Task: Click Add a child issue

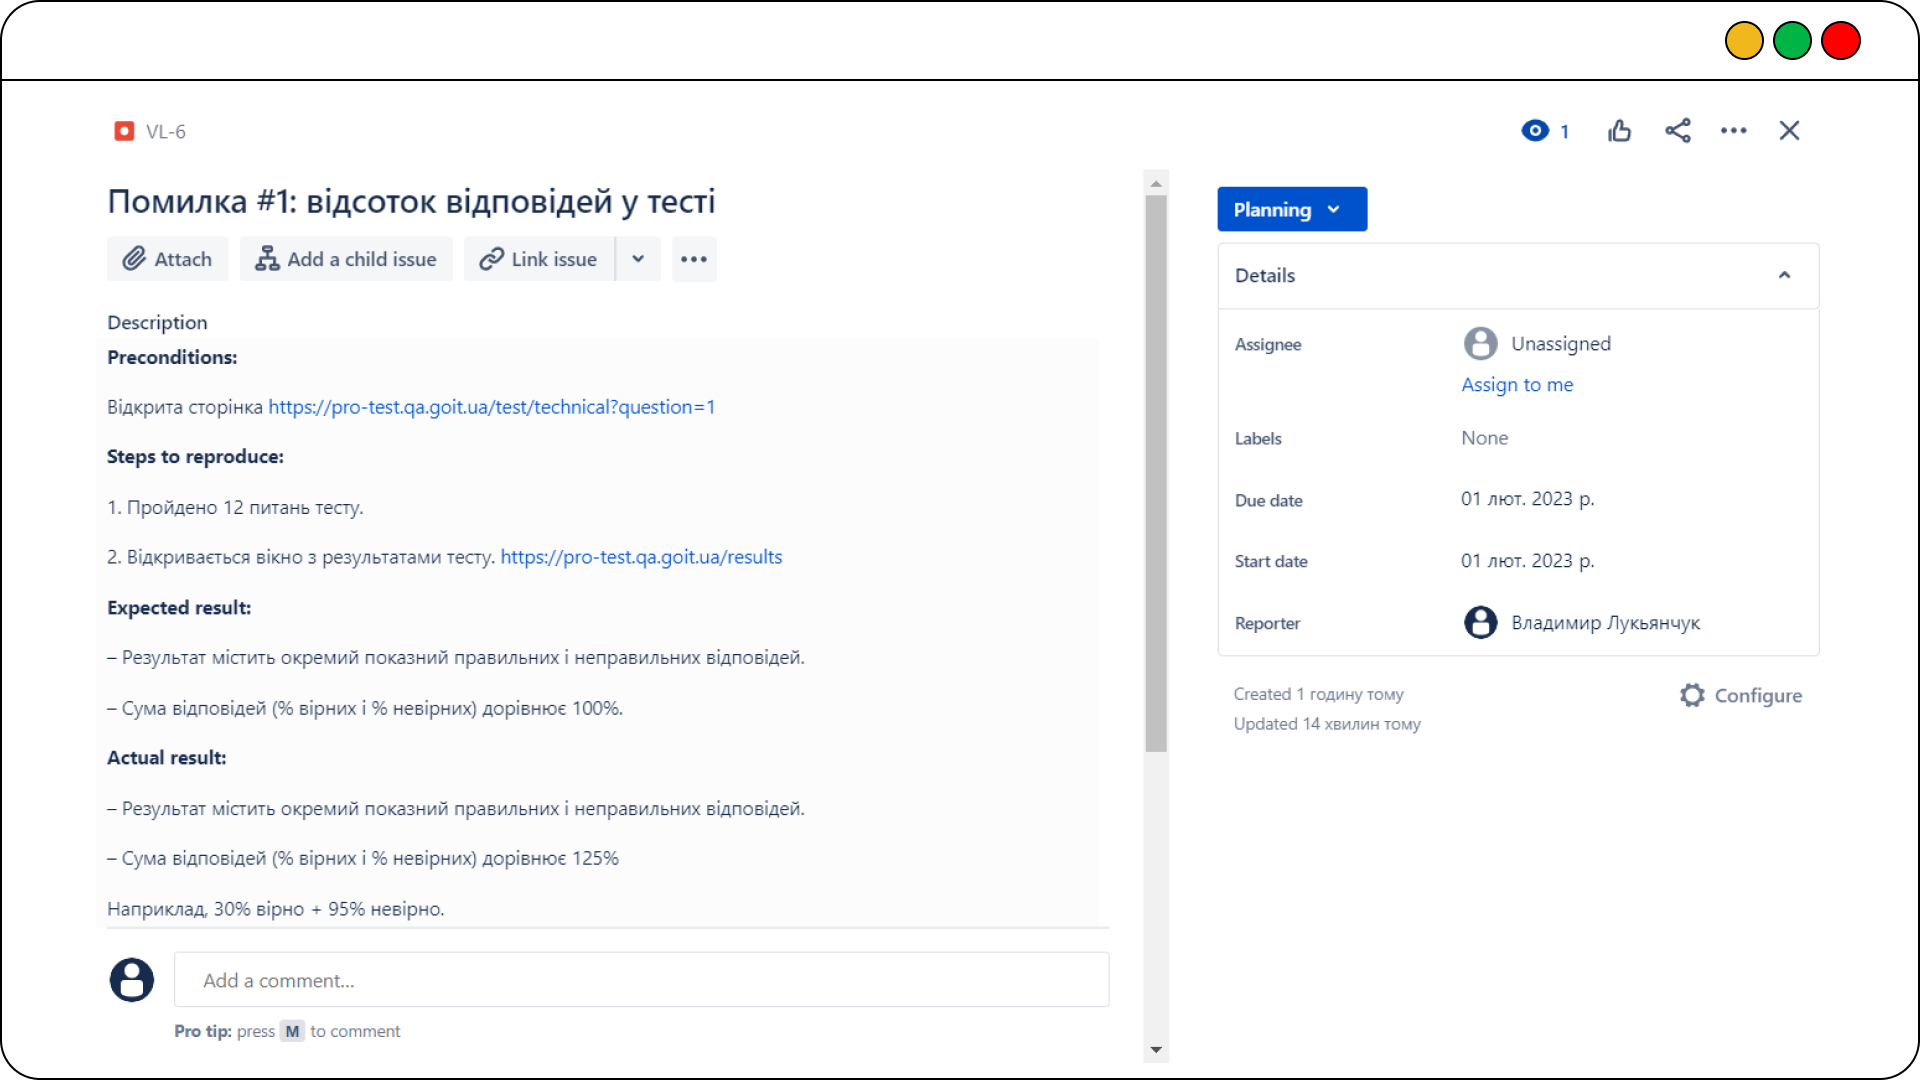Action: (x=346, y=259)
